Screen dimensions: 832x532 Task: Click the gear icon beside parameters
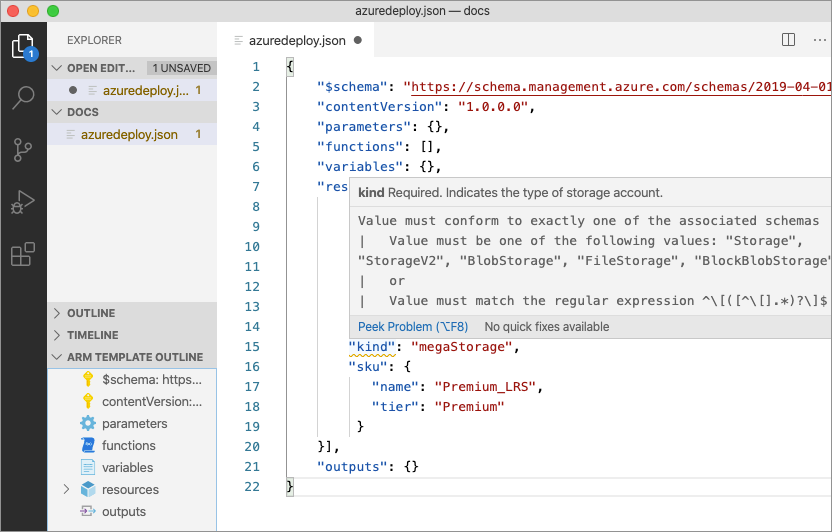(x=88, y=424)
